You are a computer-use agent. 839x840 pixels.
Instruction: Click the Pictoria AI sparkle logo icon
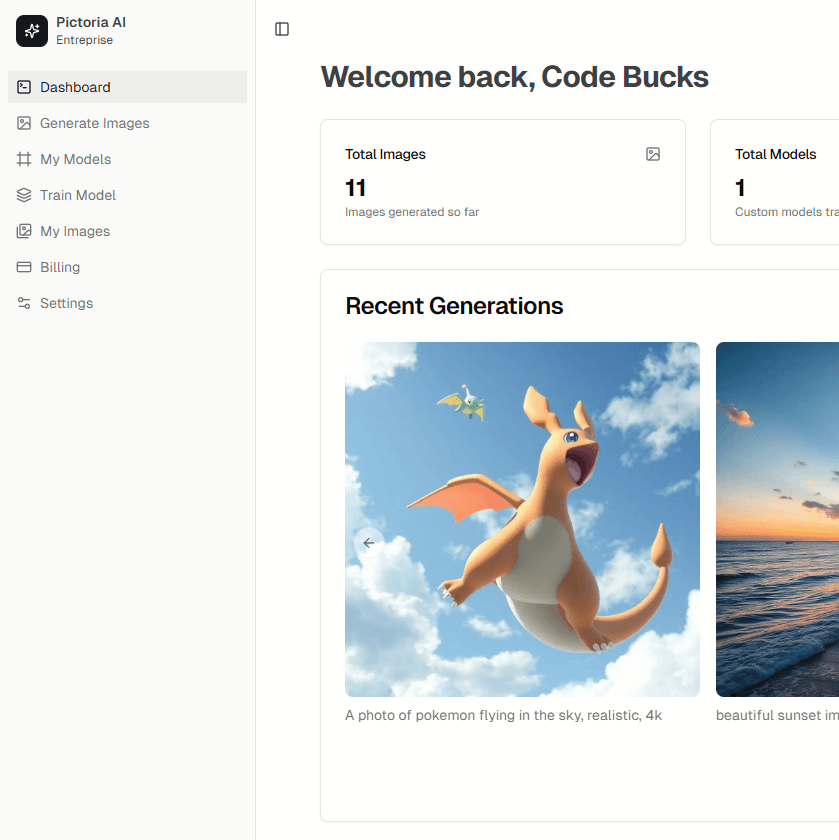pyautogui.click(x=32, y=31)
